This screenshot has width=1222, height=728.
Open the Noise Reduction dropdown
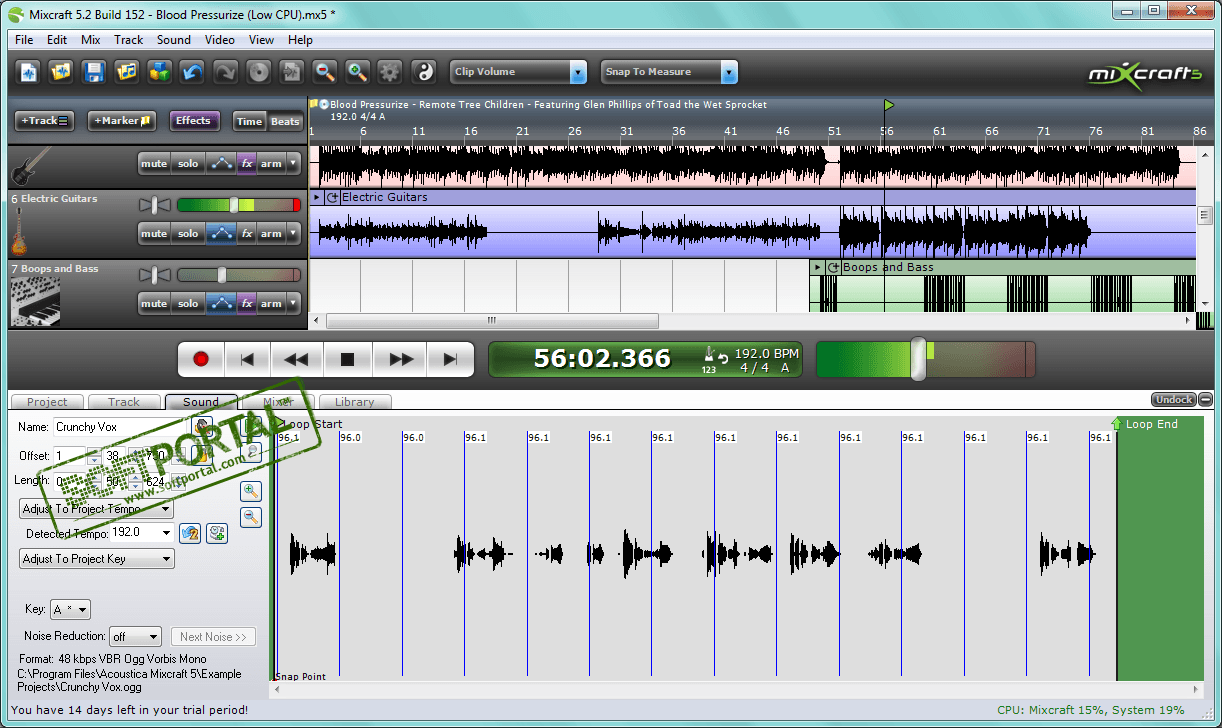[x=135, y=637]
